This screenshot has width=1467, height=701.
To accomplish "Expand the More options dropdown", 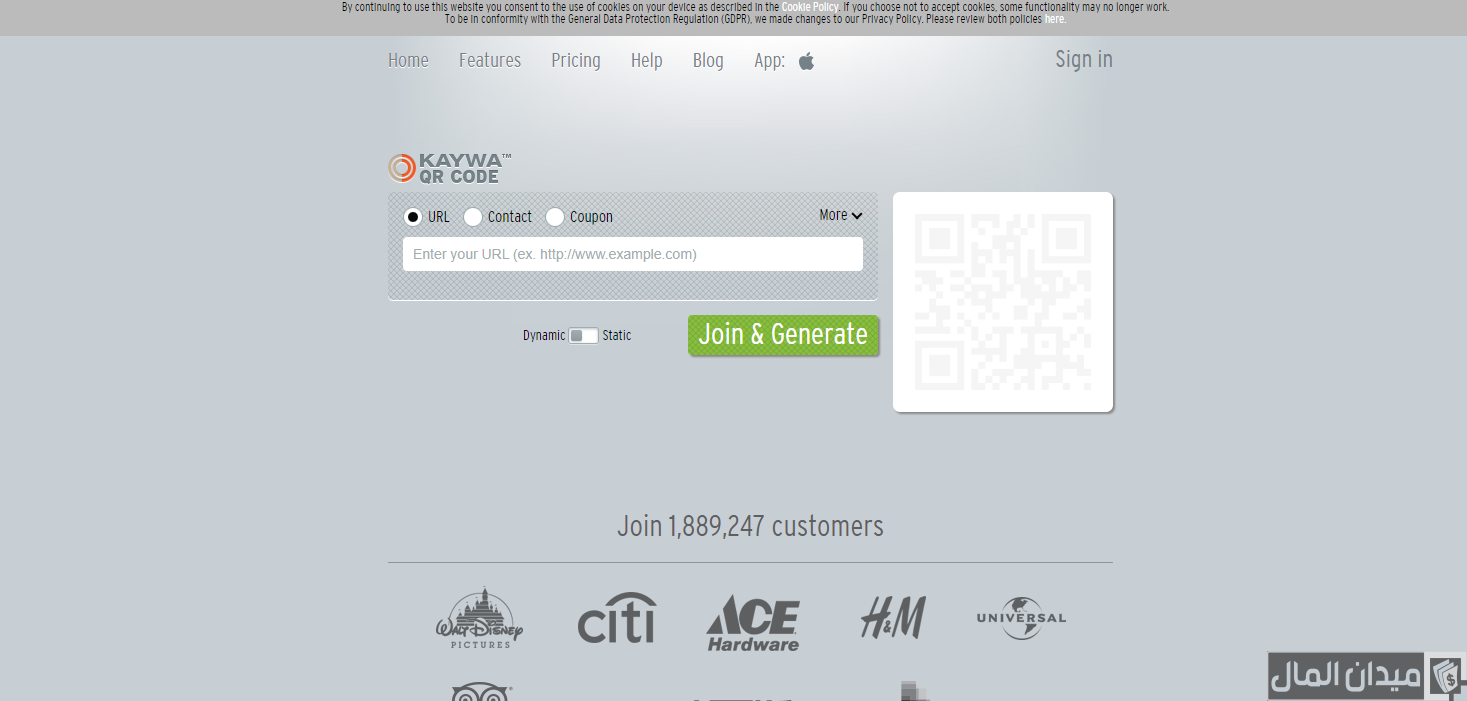I will 841,215.
